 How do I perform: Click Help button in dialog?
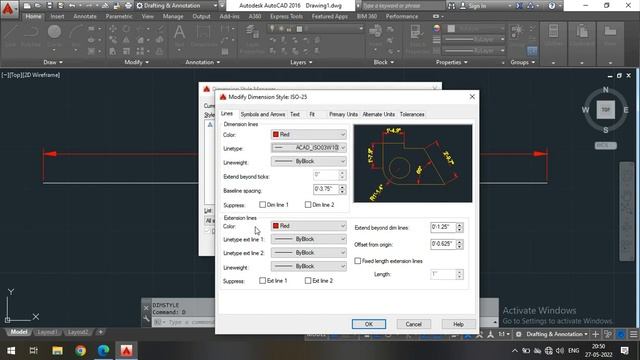[x=458, y=324]
